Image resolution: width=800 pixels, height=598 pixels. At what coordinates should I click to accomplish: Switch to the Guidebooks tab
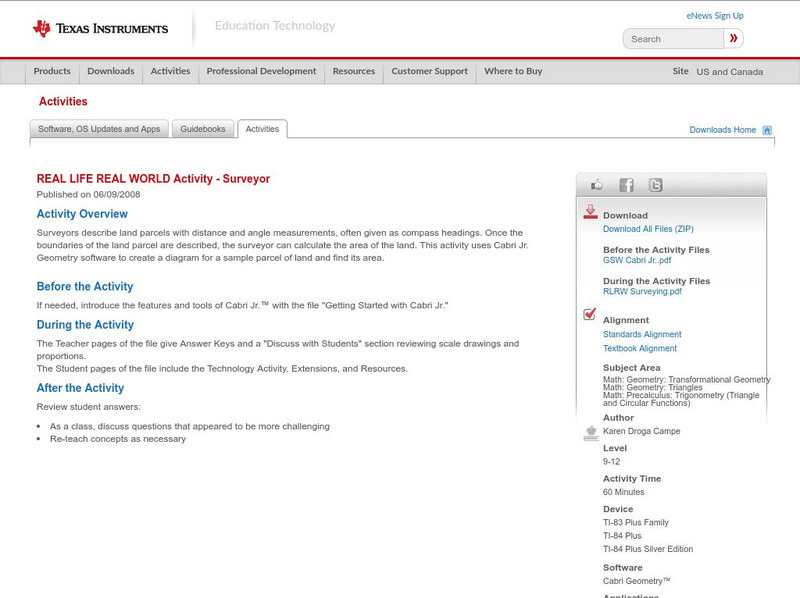[x=203, y=129]
